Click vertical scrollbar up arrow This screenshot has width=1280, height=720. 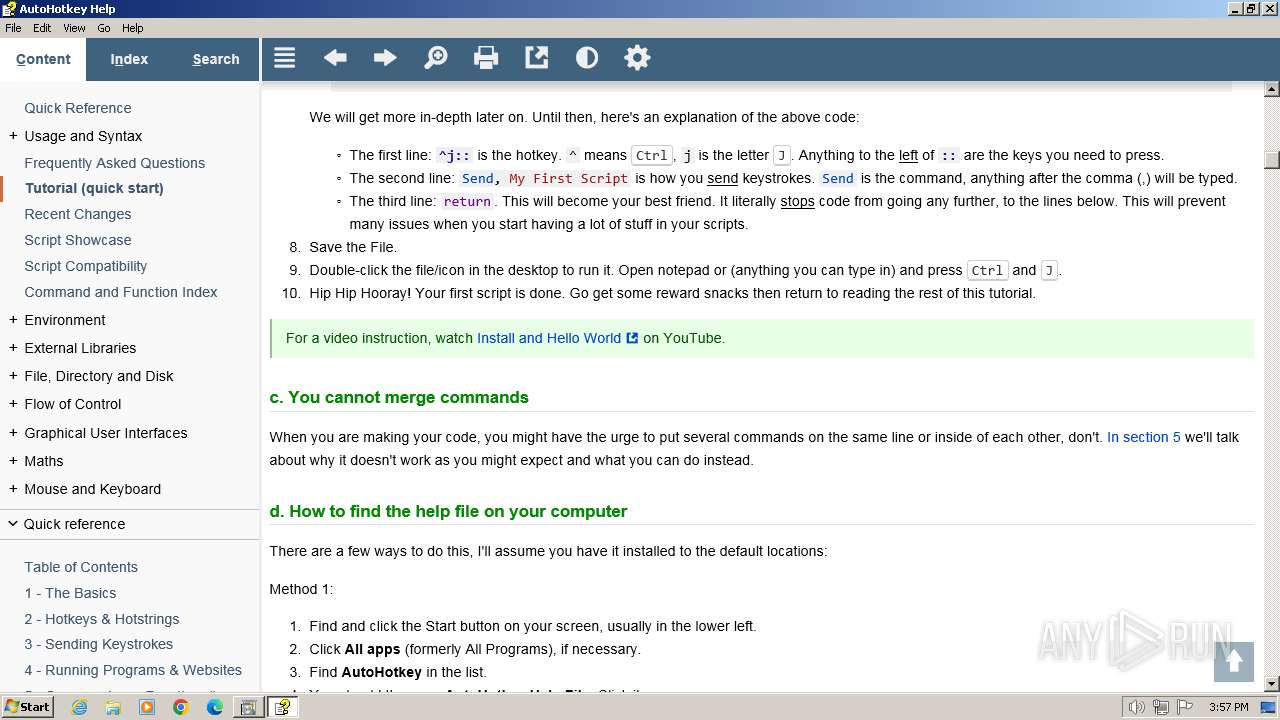pos(1272,89)
